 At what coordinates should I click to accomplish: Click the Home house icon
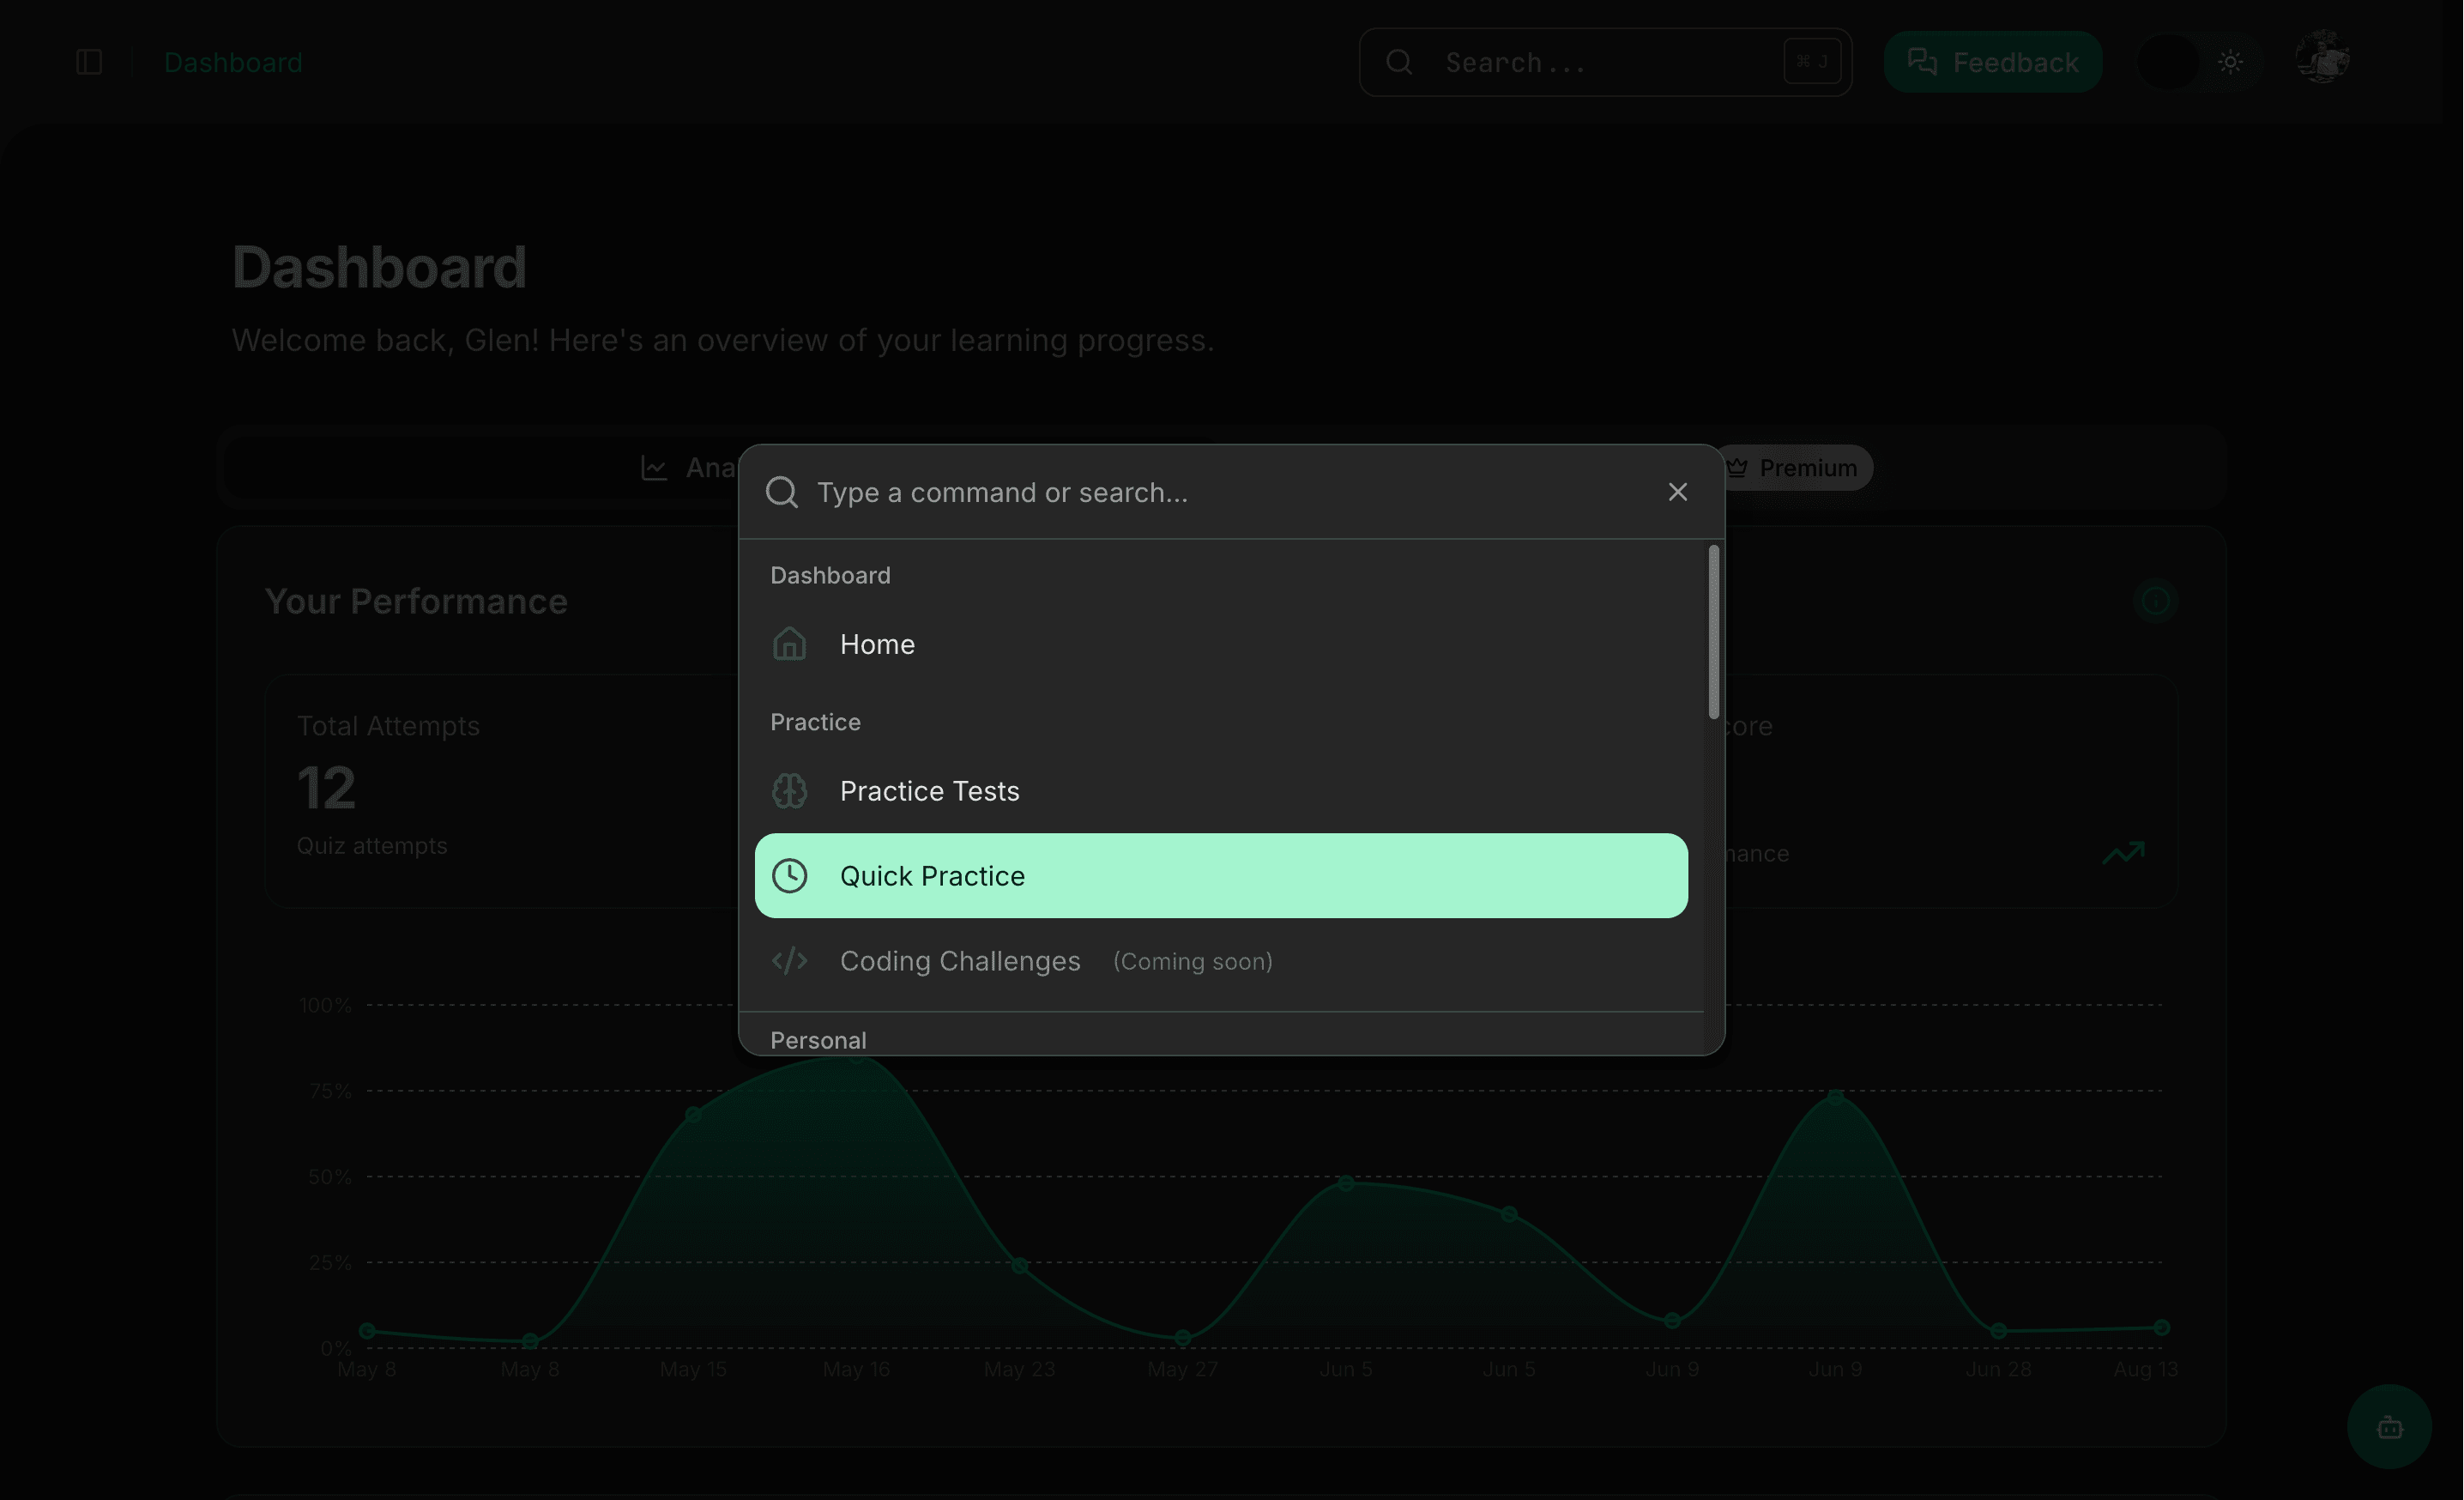pyautogui.click(x=789, y=644)
